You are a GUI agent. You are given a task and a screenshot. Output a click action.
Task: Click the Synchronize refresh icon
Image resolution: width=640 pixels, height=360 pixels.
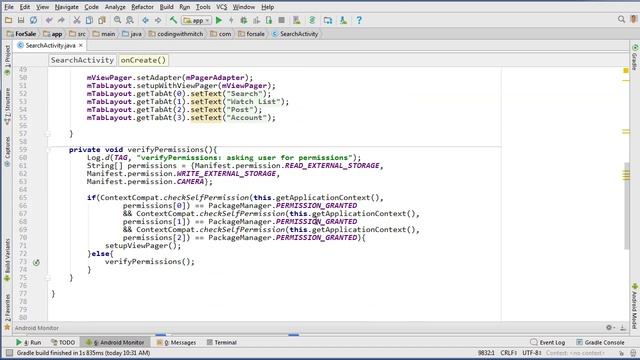click(x=33, y=20)
